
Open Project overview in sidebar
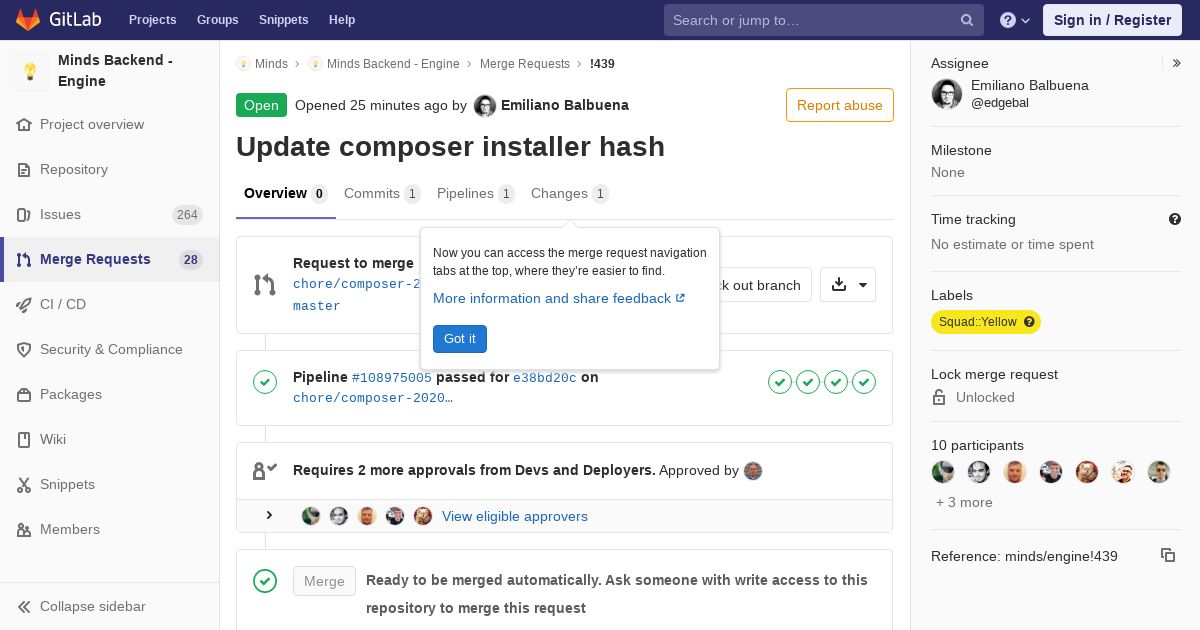[x=110, y=125]
